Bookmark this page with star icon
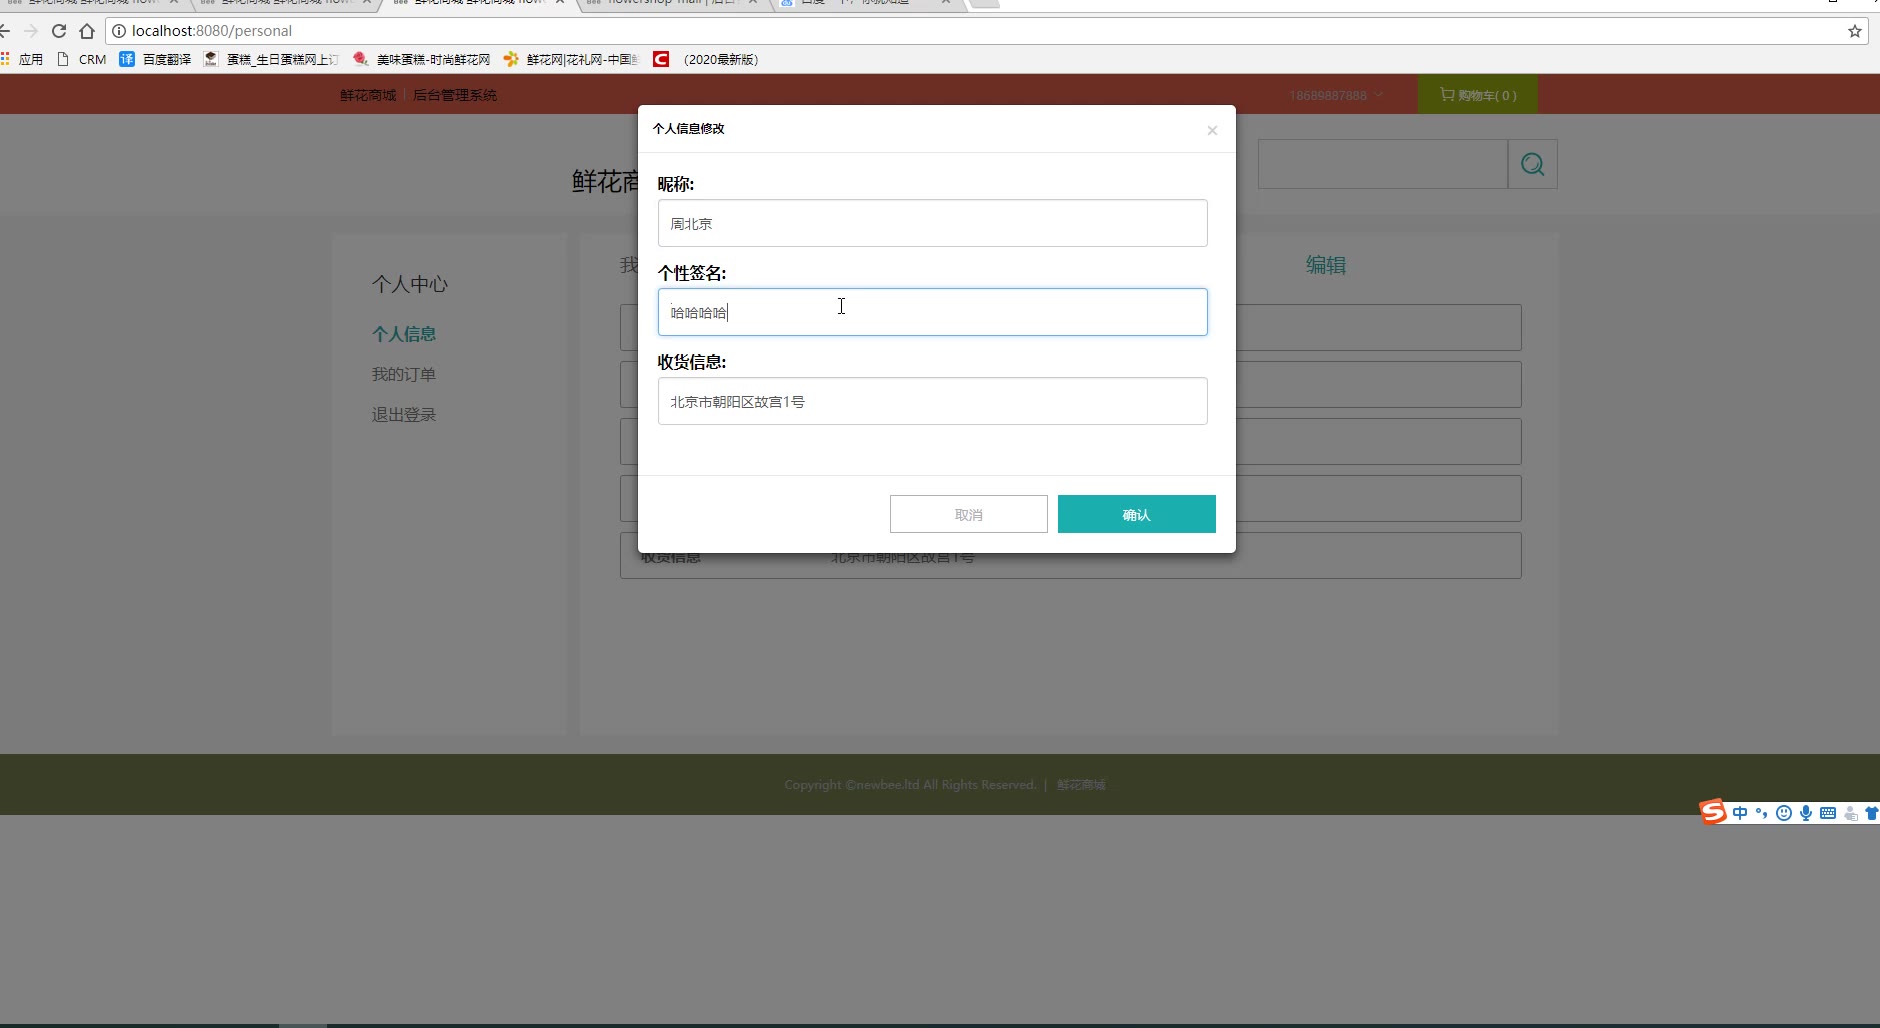The height and width of the screenshot is (1028, 1880). [1854, 31]
